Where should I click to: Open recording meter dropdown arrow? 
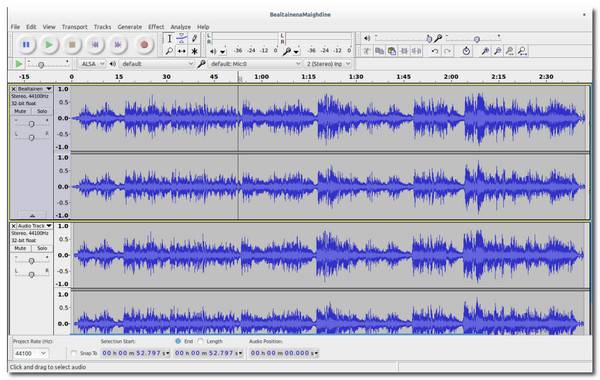click(297, 52)
